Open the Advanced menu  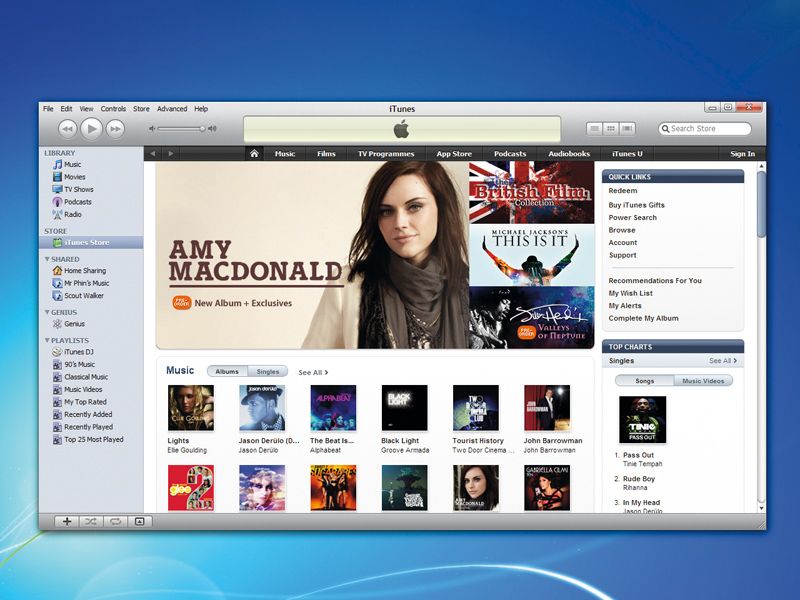pyautogui.click(x=172, y=109)
